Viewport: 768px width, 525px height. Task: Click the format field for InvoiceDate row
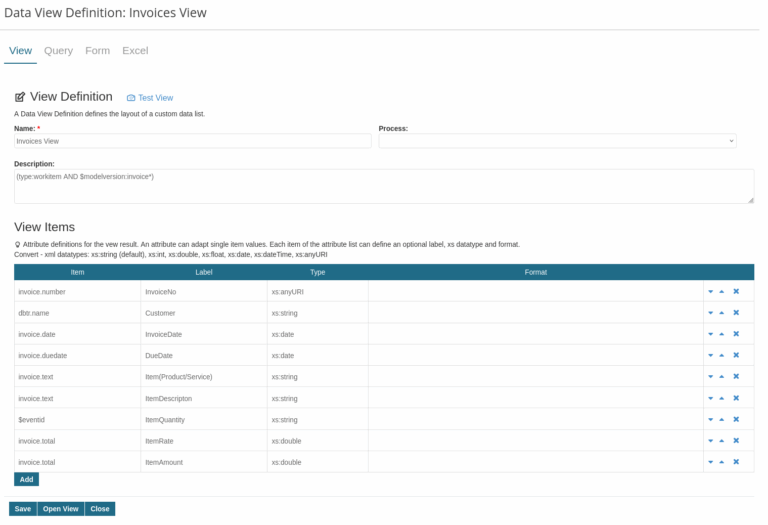click(536, 334)
